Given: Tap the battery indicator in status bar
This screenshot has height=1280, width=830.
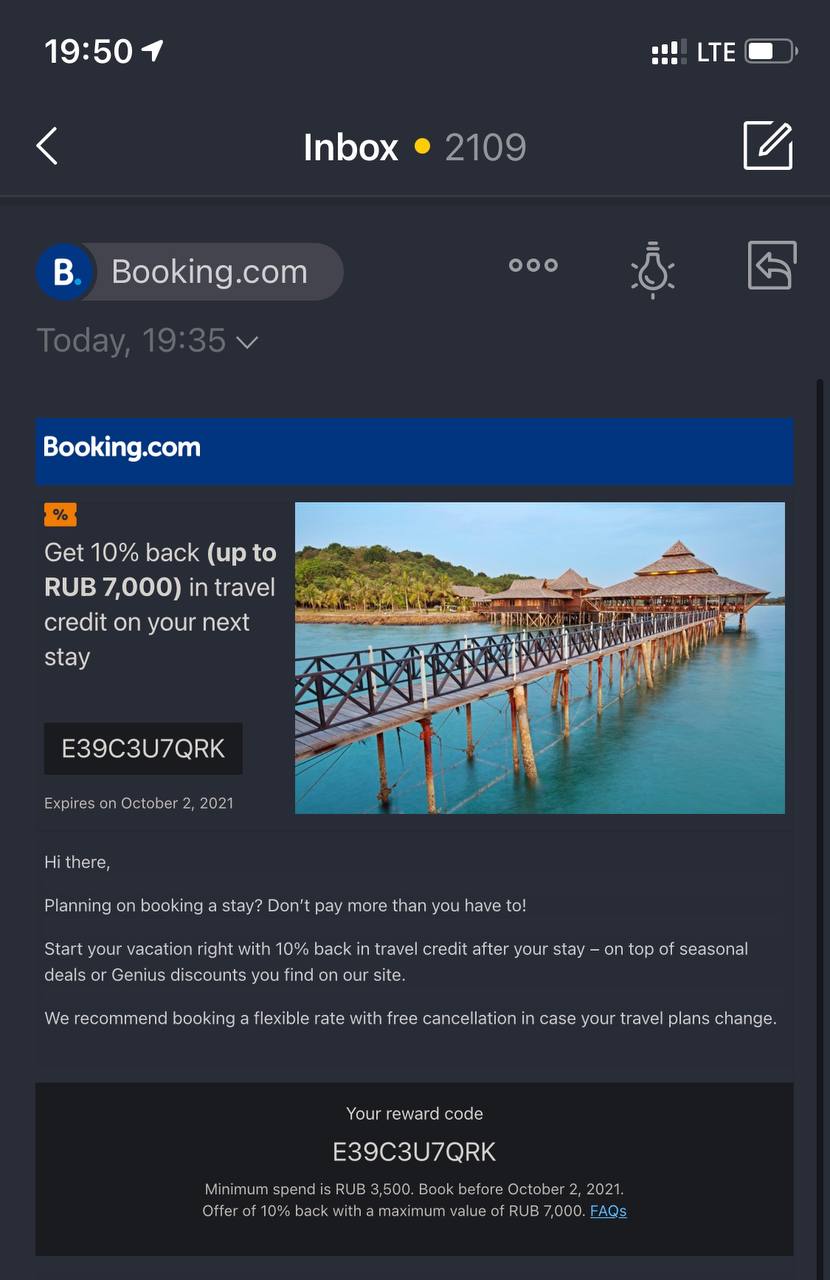Looking at the screenshot, I should pyautogui.click(x=770, y=52).
